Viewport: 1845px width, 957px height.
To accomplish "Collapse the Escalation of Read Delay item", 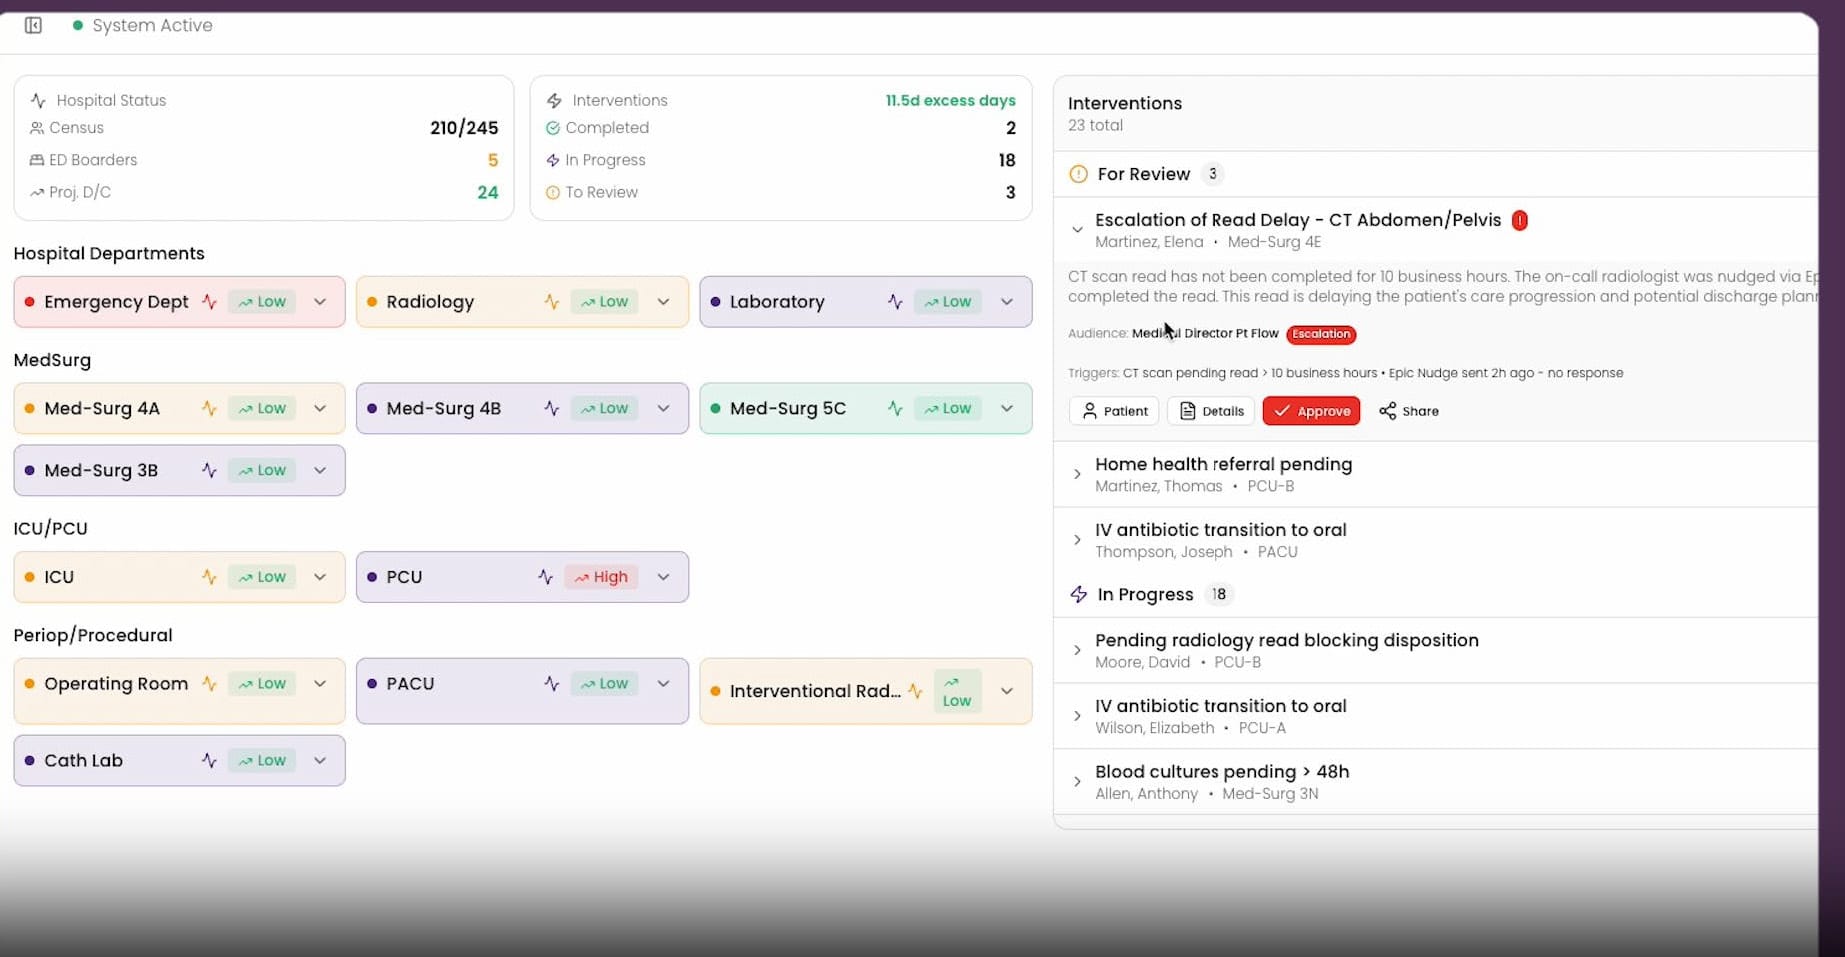I will pos(1077,230).
